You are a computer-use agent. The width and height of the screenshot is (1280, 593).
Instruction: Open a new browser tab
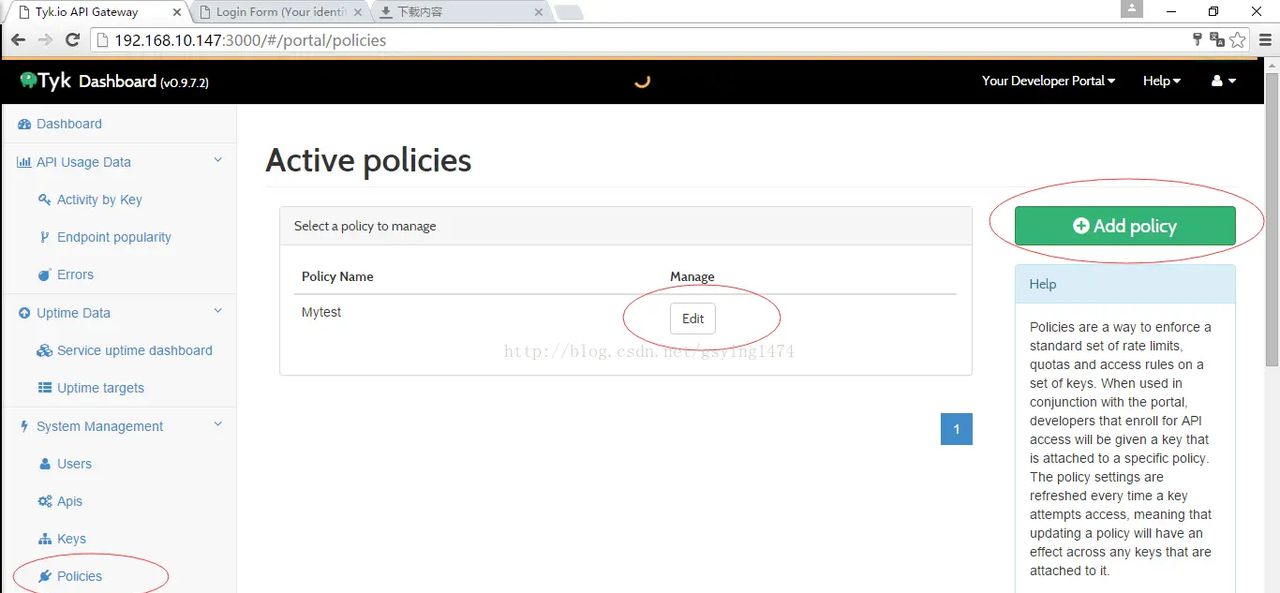[x=568, y=13]
